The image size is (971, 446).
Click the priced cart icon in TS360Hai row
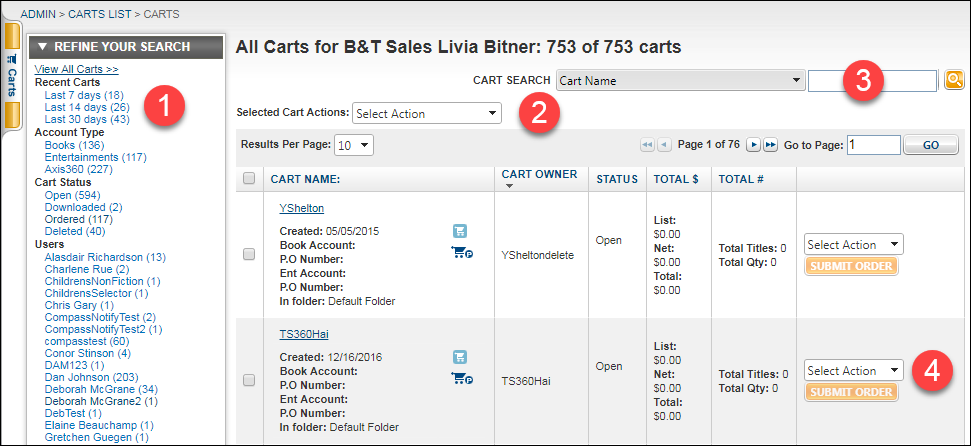461,378
